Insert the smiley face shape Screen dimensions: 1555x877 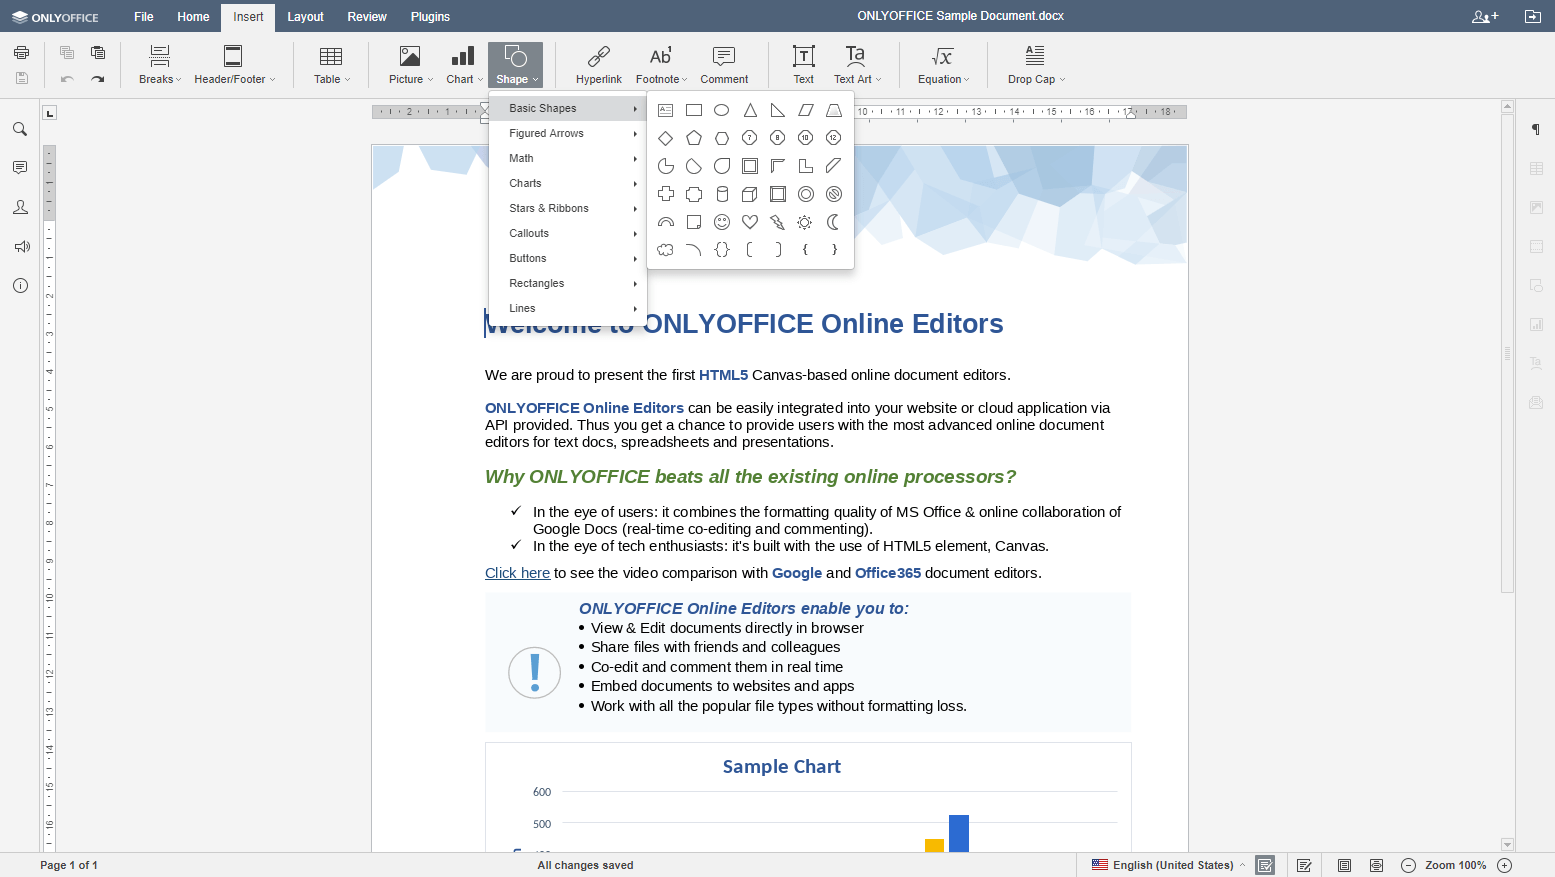(722, 222)
